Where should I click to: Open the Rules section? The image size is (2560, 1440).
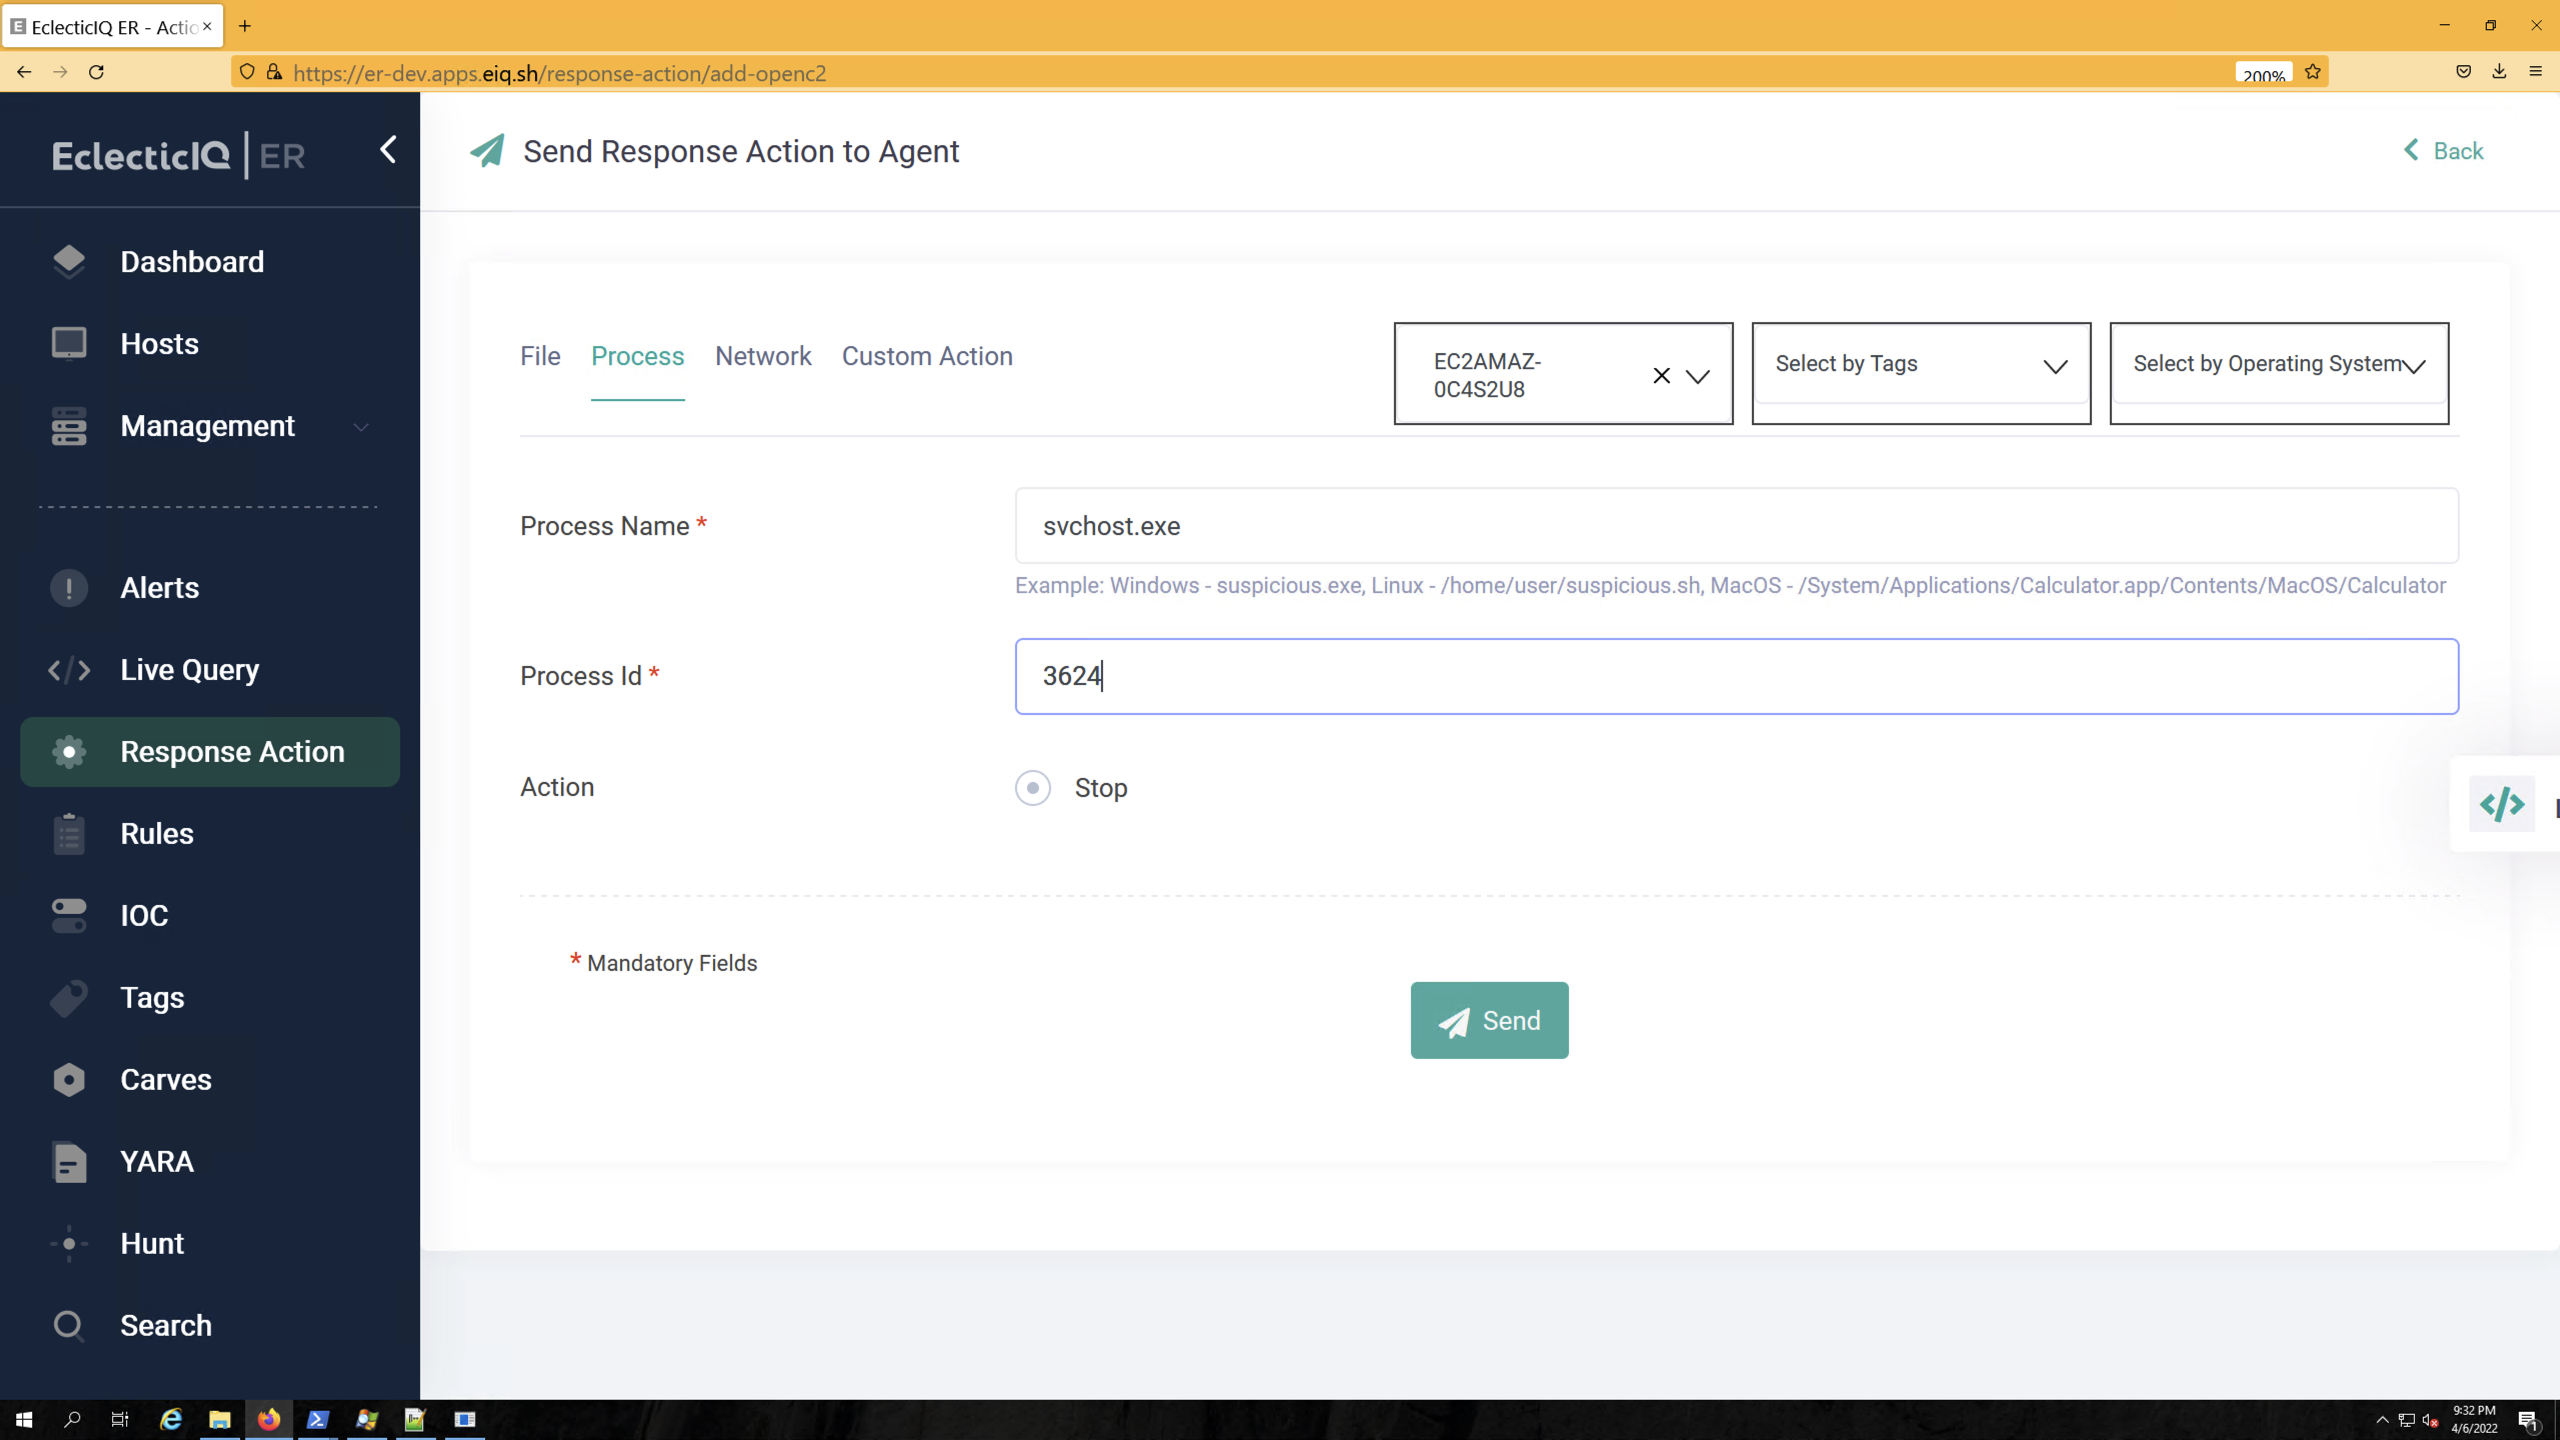click(x=157, y=834)
